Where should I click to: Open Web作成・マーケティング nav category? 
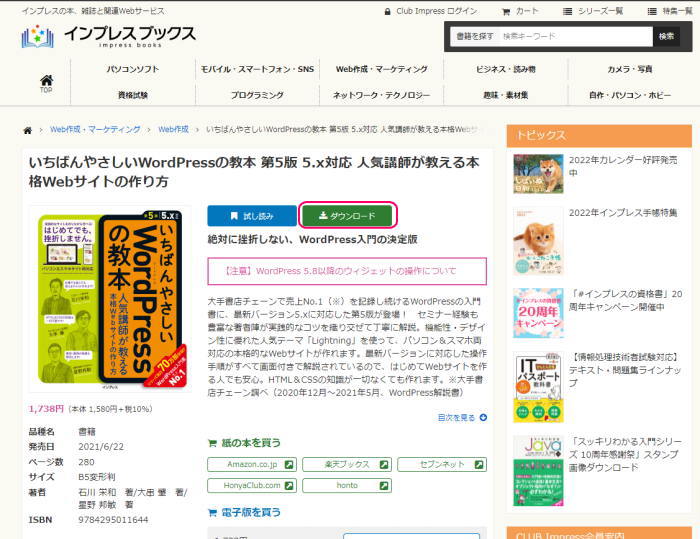[382, 69]
